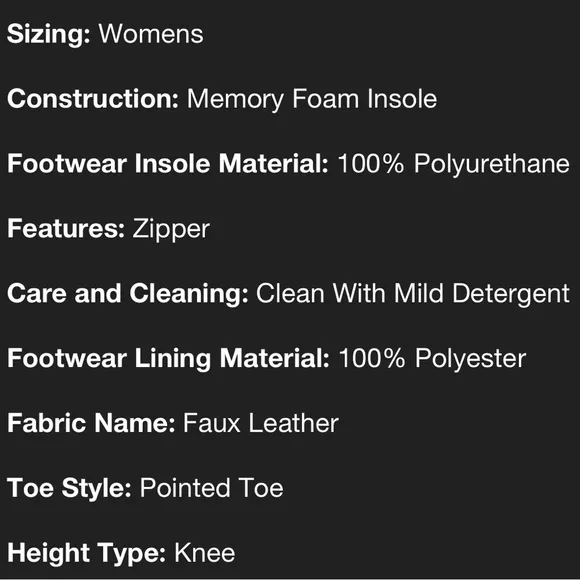Click the word Foam in Construction row
Screen dimensions: 580x580
(x=326, y=99)
